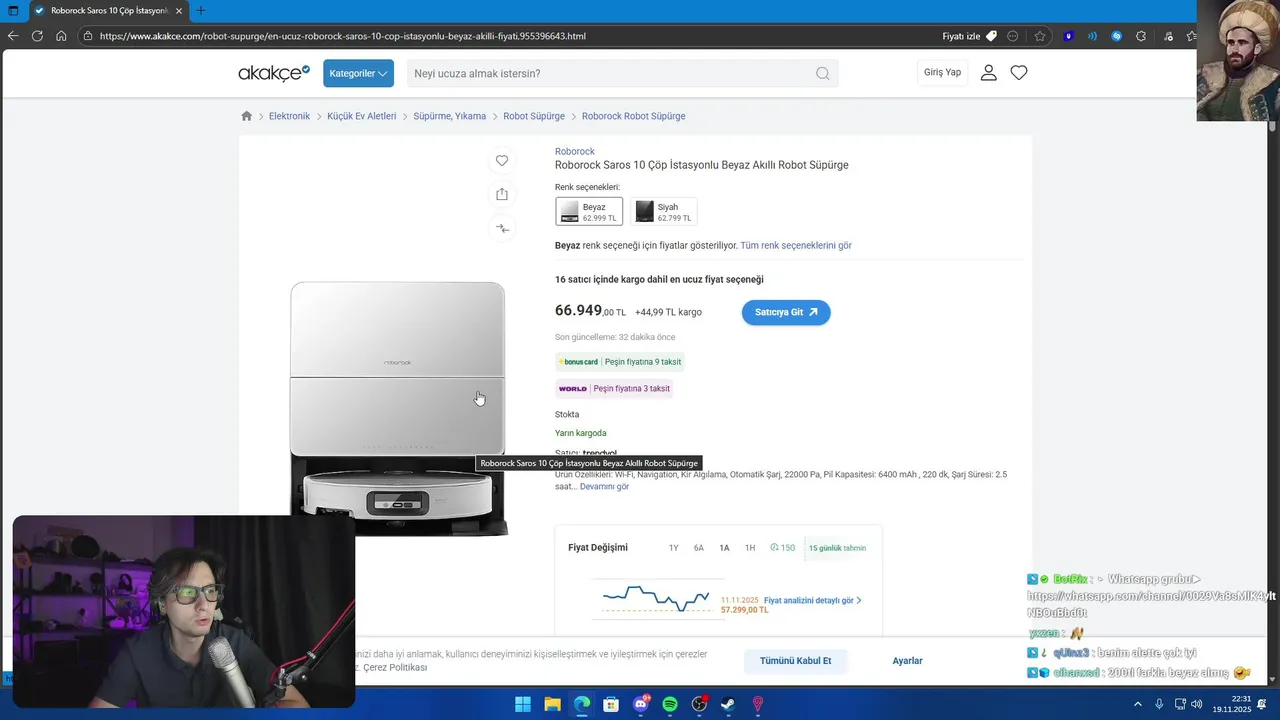Image resolution: width=1280 pixels, height=720 pixels.
Task: Expand product details with Devamını gör
Action: pos(604,486)
